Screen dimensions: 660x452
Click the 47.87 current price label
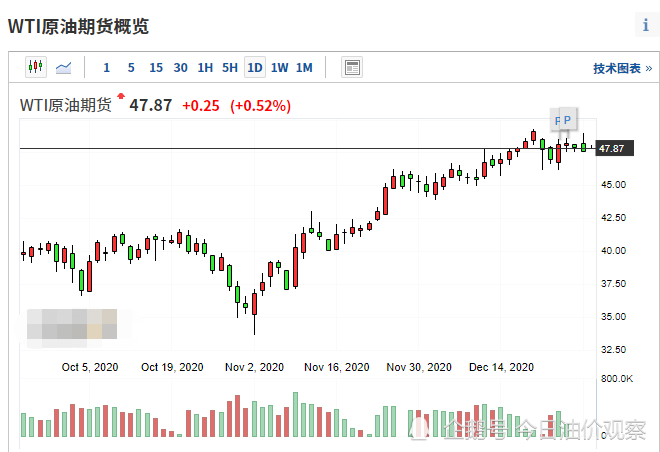pyautogui.click(x=614, y=149)
